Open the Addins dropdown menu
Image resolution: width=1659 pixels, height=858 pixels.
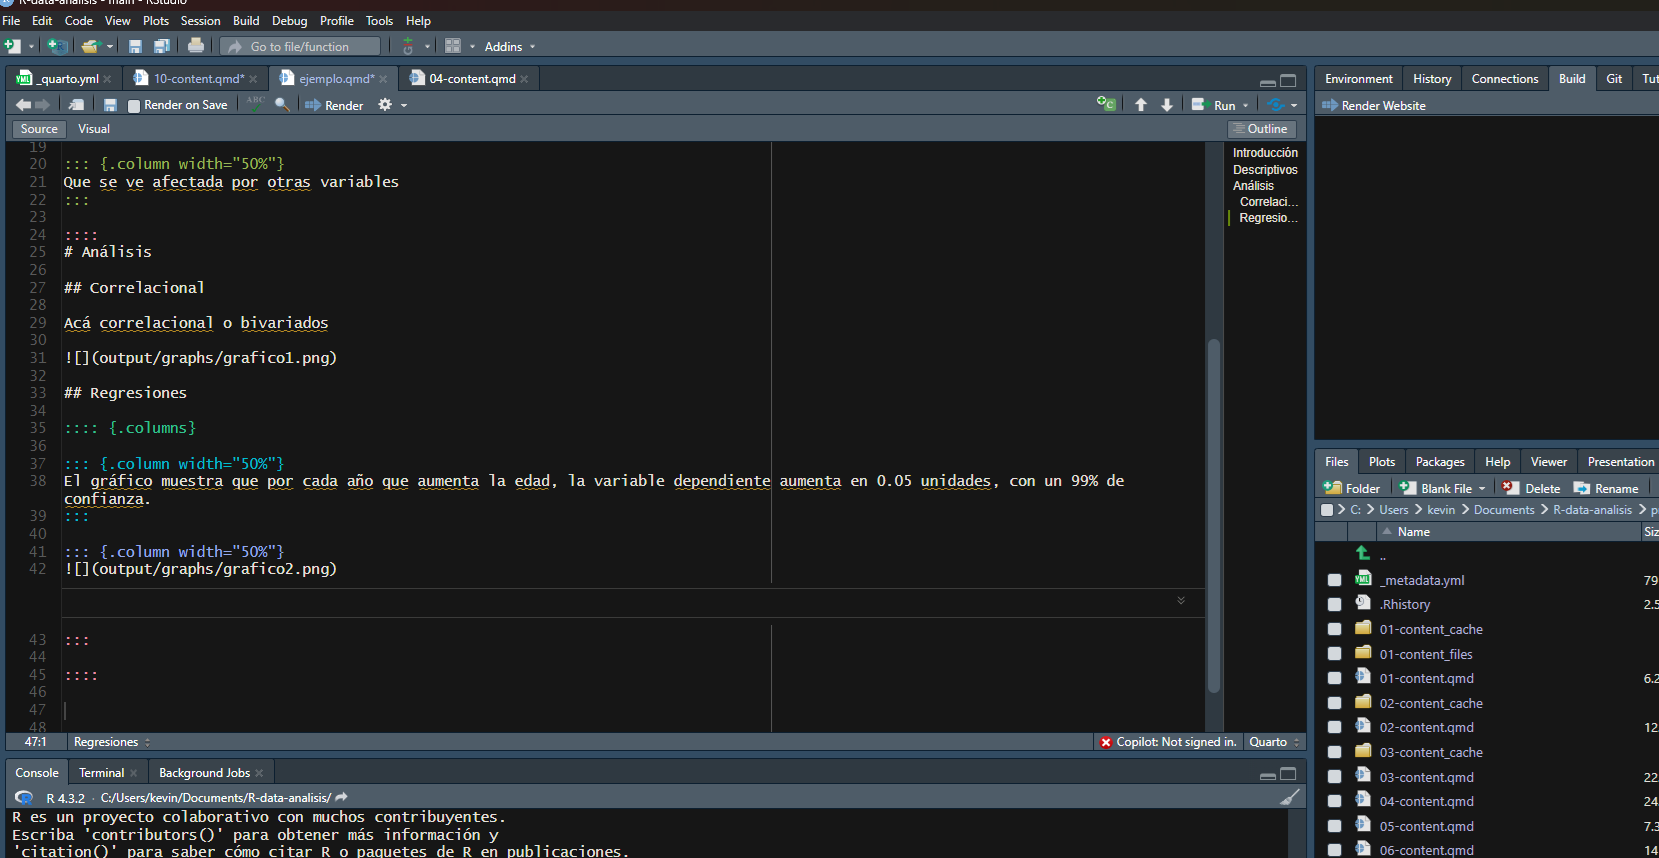pyautogui.click(x=509, y=47)
